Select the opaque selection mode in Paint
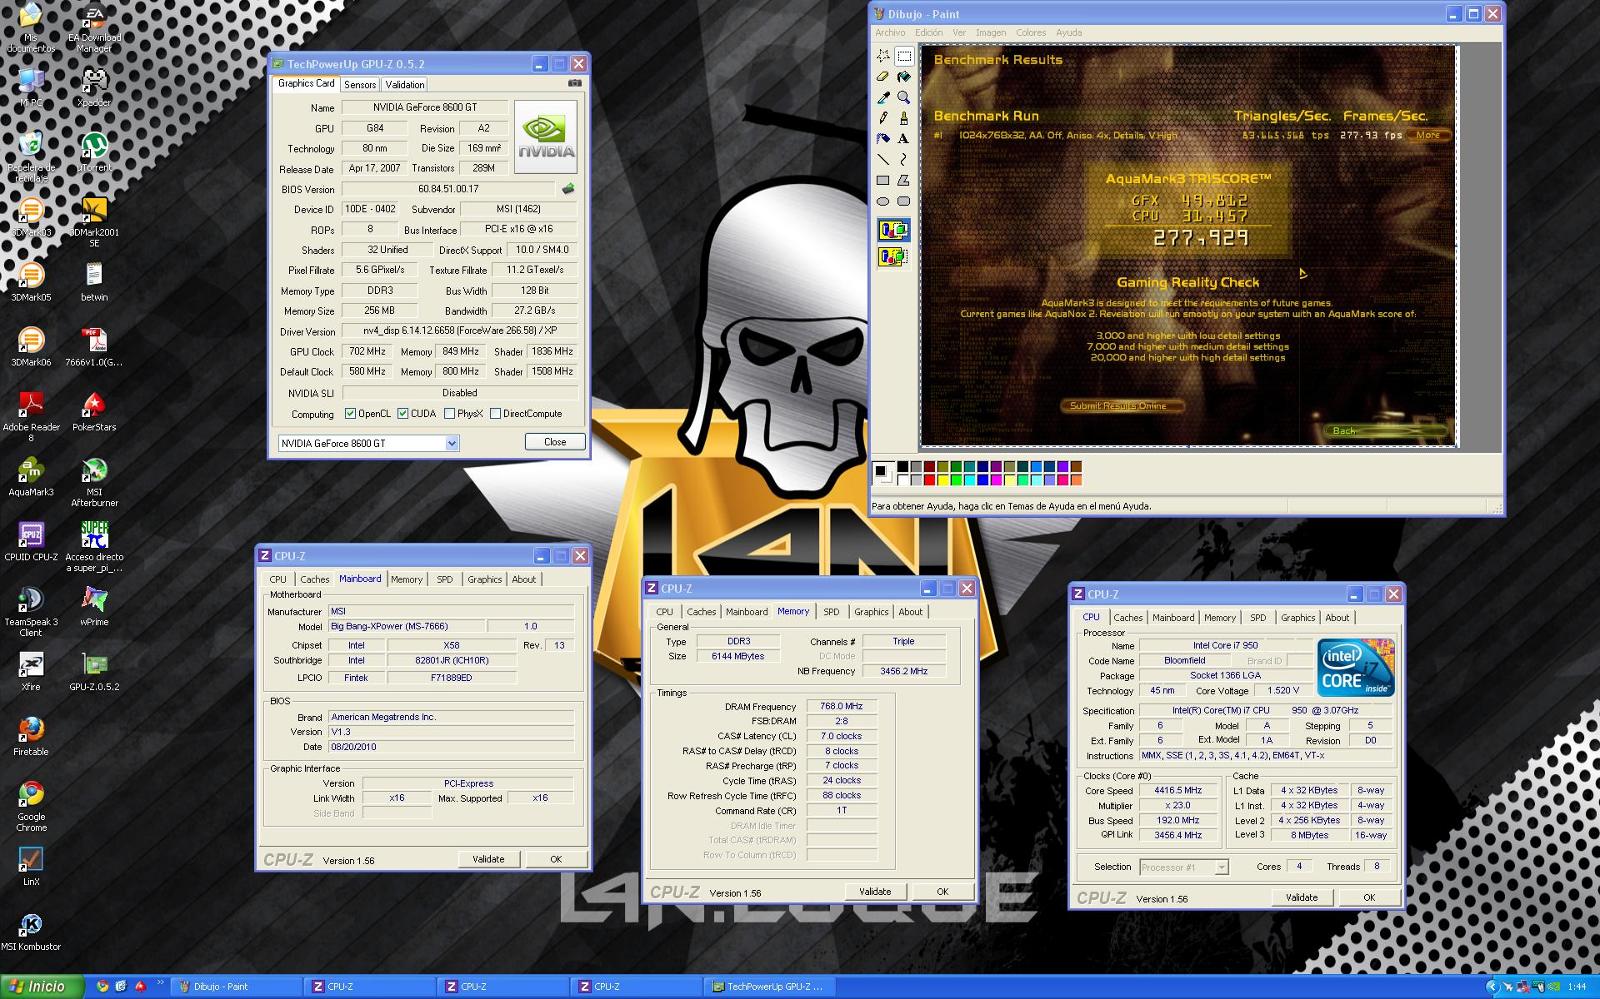Viewport: 1600px width, 999px height. coord(893,231)
